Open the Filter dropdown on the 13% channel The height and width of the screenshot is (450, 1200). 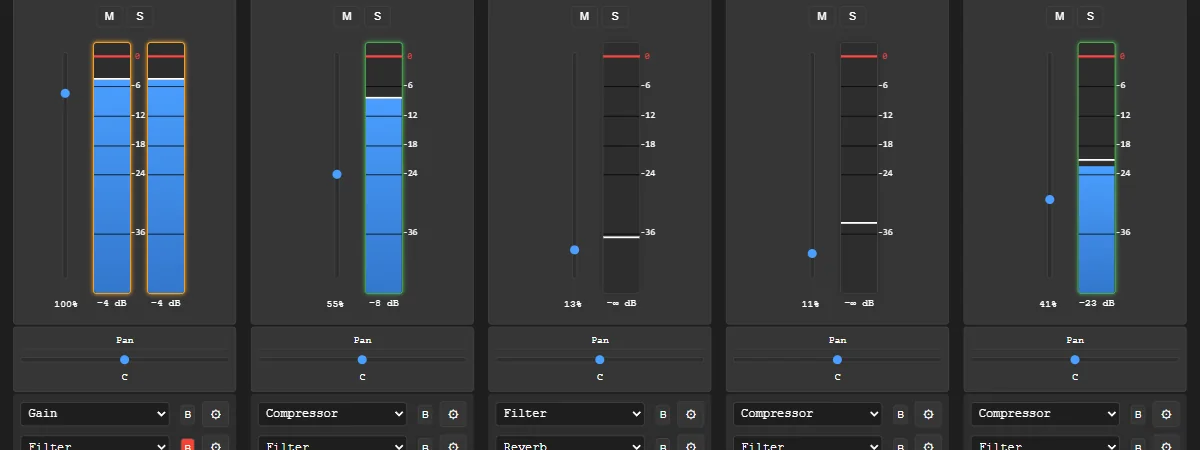570,414
